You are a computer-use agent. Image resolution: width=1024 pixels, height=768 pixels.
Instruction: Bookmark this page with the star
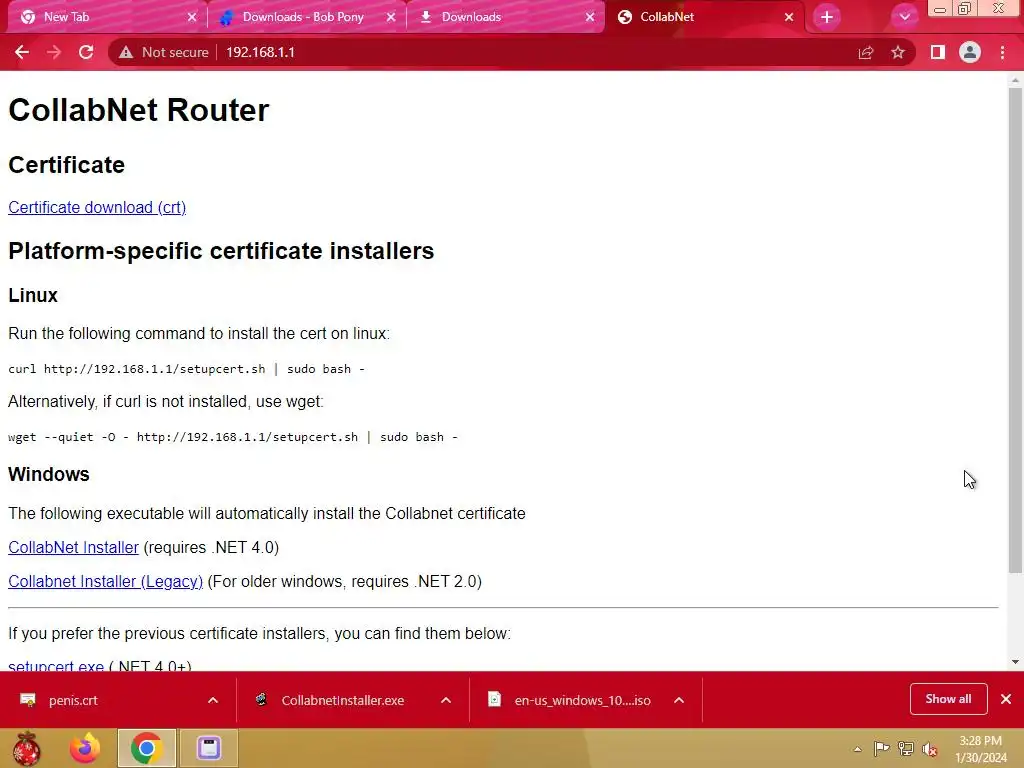tap(898, 52)
